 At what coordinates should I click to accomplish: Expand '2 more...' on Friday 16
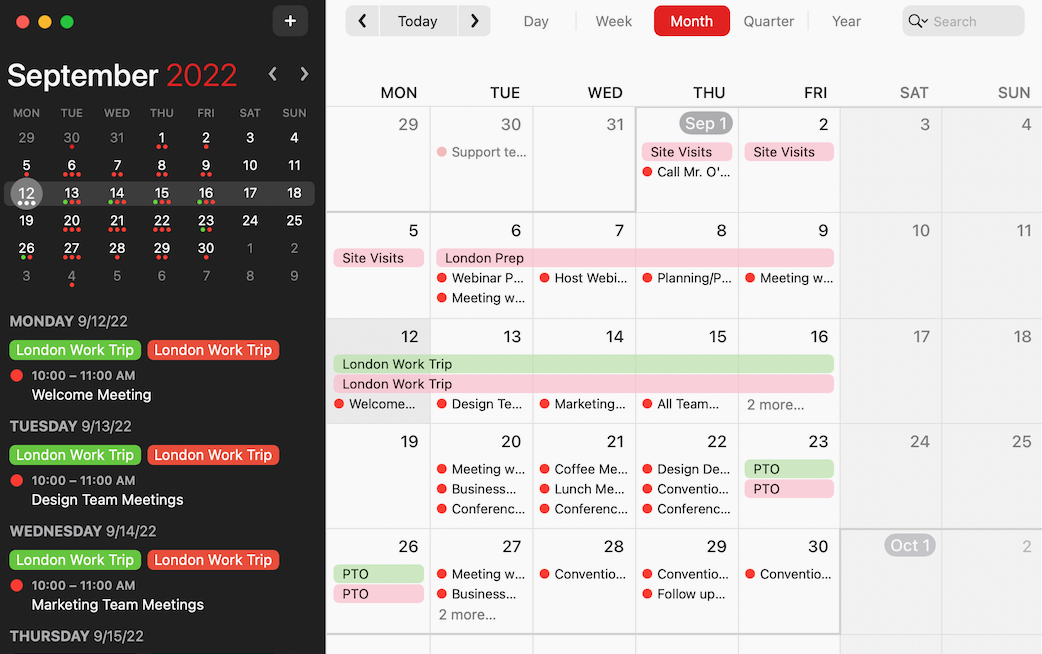[x=775, y=405]
